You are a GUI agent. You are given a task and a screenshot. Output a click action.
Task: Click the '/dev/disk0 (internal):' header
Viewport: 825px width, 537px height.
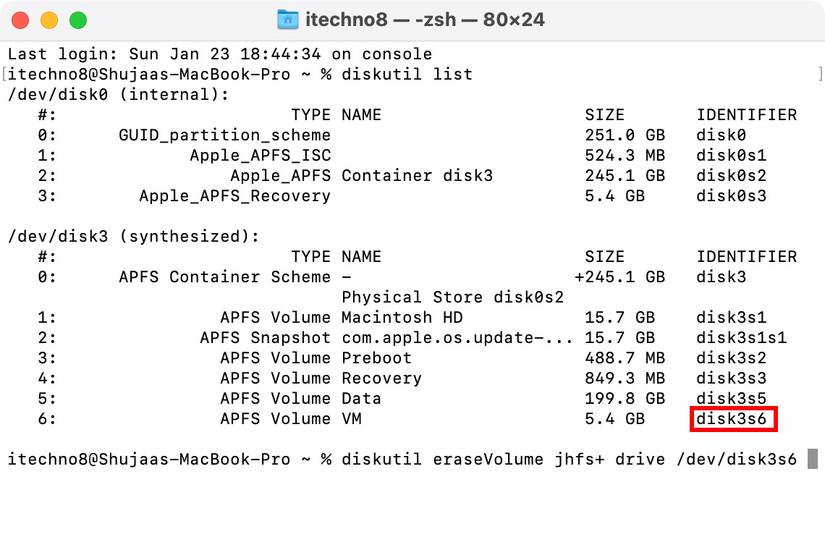click(118, 95)
